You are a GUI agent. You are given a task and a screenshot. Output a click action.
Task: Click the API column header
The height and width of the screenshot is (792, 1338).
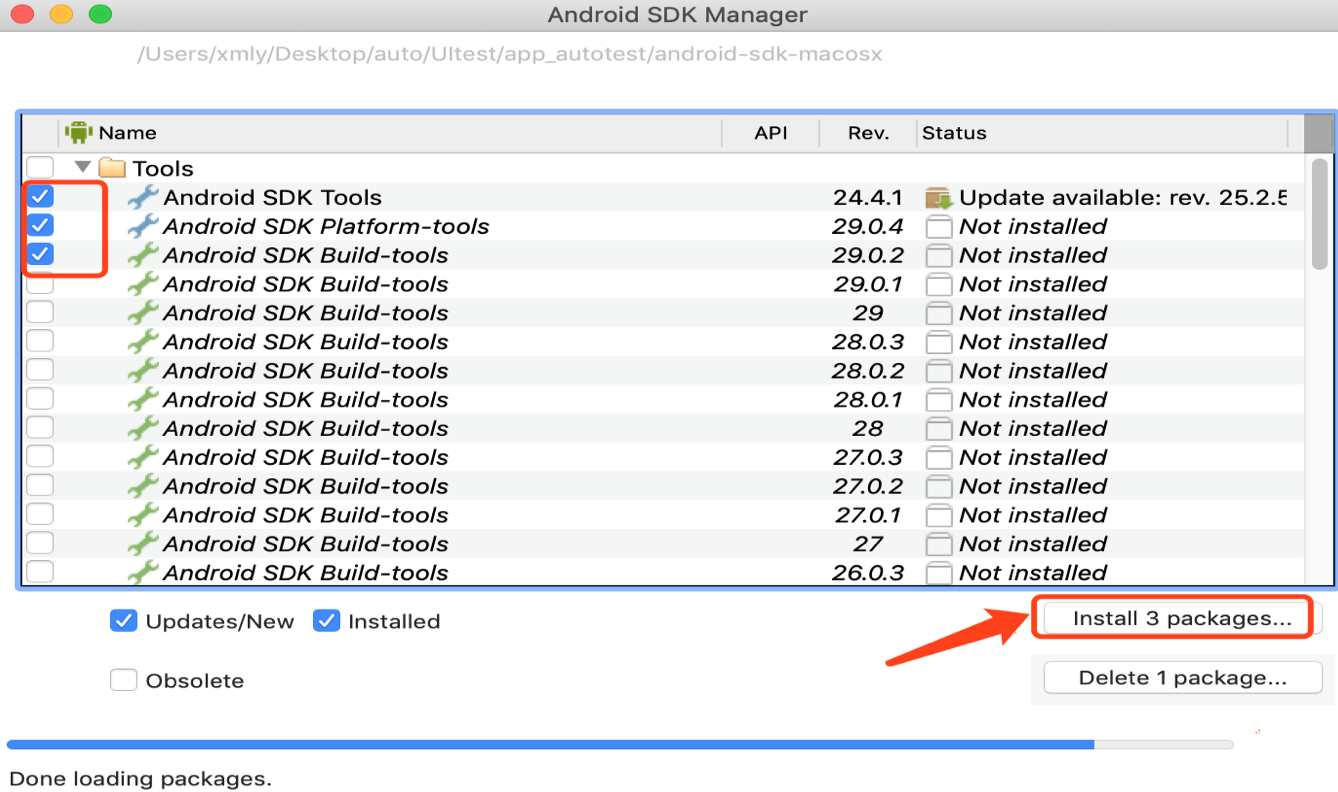click(771, 133)
